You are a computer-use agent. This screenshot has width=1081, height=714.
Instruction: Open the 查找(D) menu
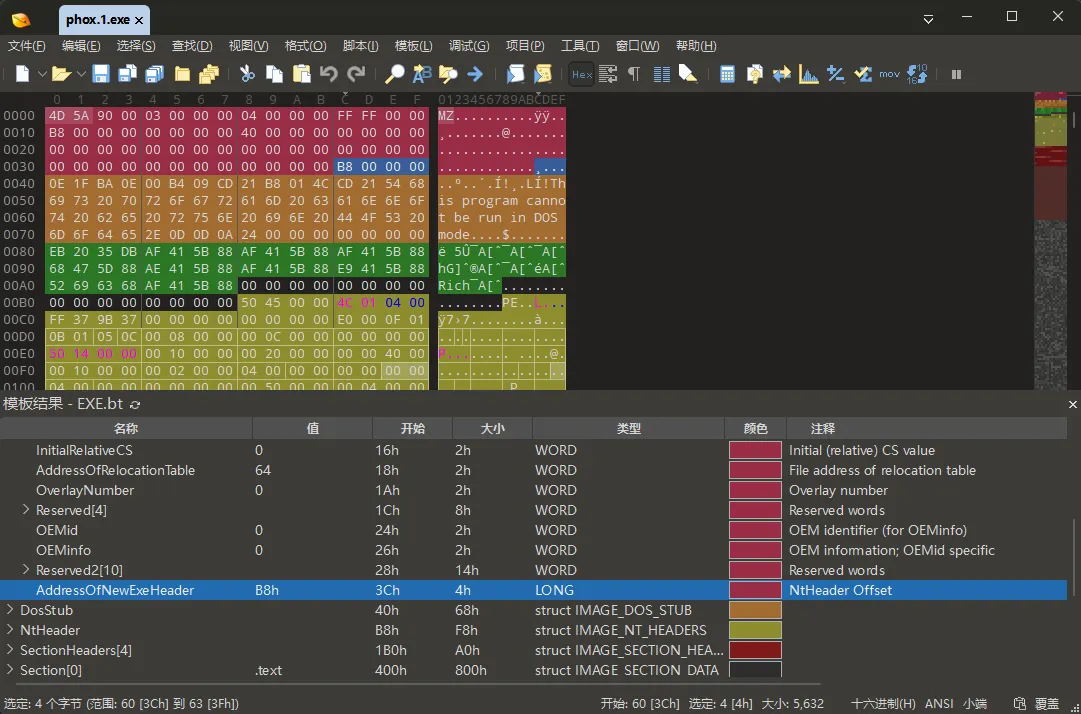(192, 46)
